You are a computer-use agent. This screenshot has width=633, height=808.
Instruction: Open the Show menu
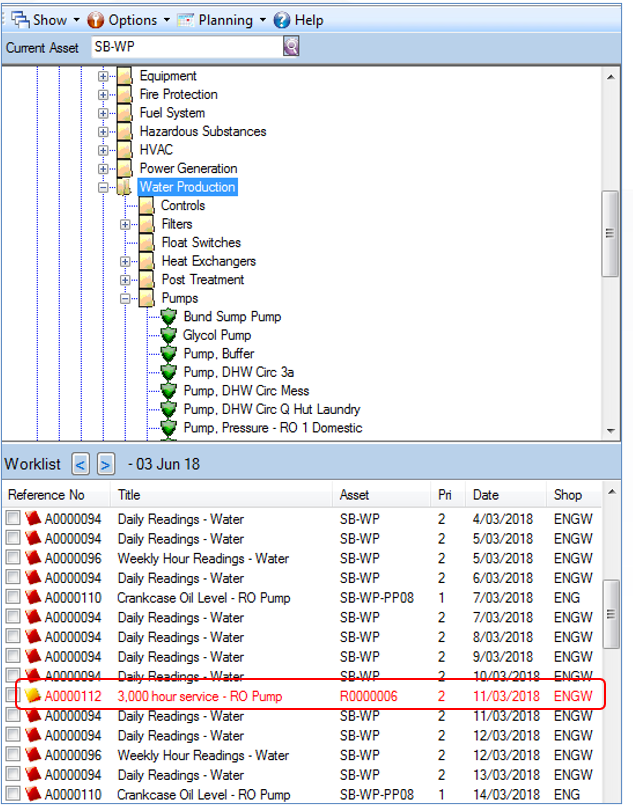click(x=46, y=20)
